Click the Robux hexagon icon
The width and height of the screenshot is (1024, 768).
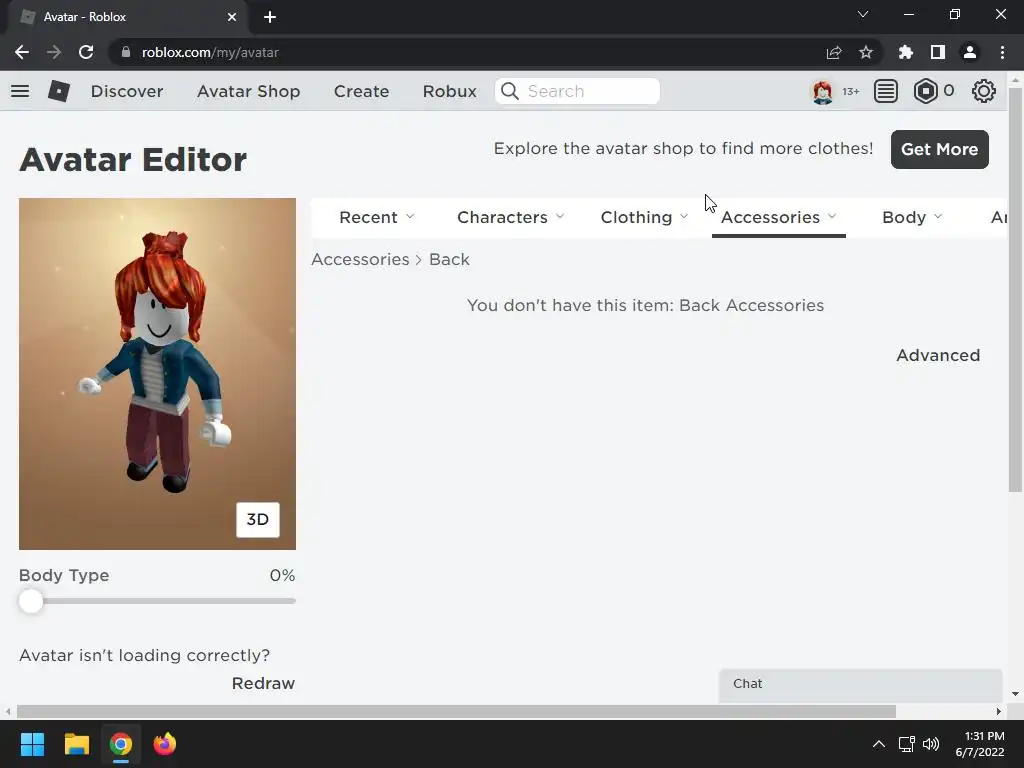pyautogui.click(x=925, y=91)
